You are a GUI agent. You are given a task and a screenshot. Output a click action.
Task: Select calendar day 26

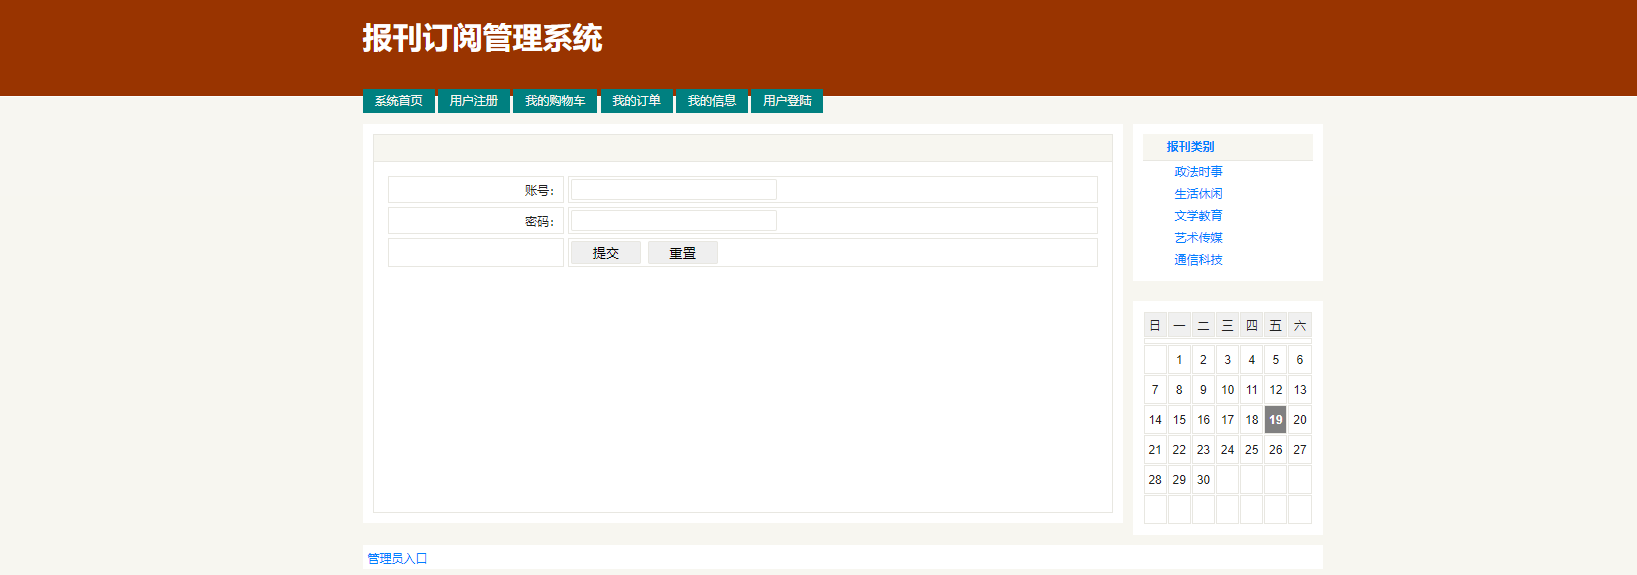tap(1276, 450)
